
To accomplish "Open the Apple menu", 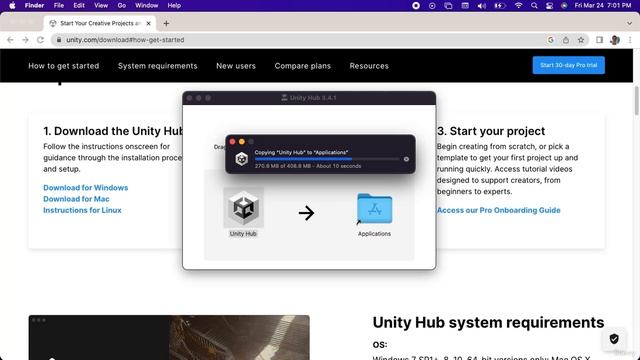I will pyautogui.click(x=12, y=5).
